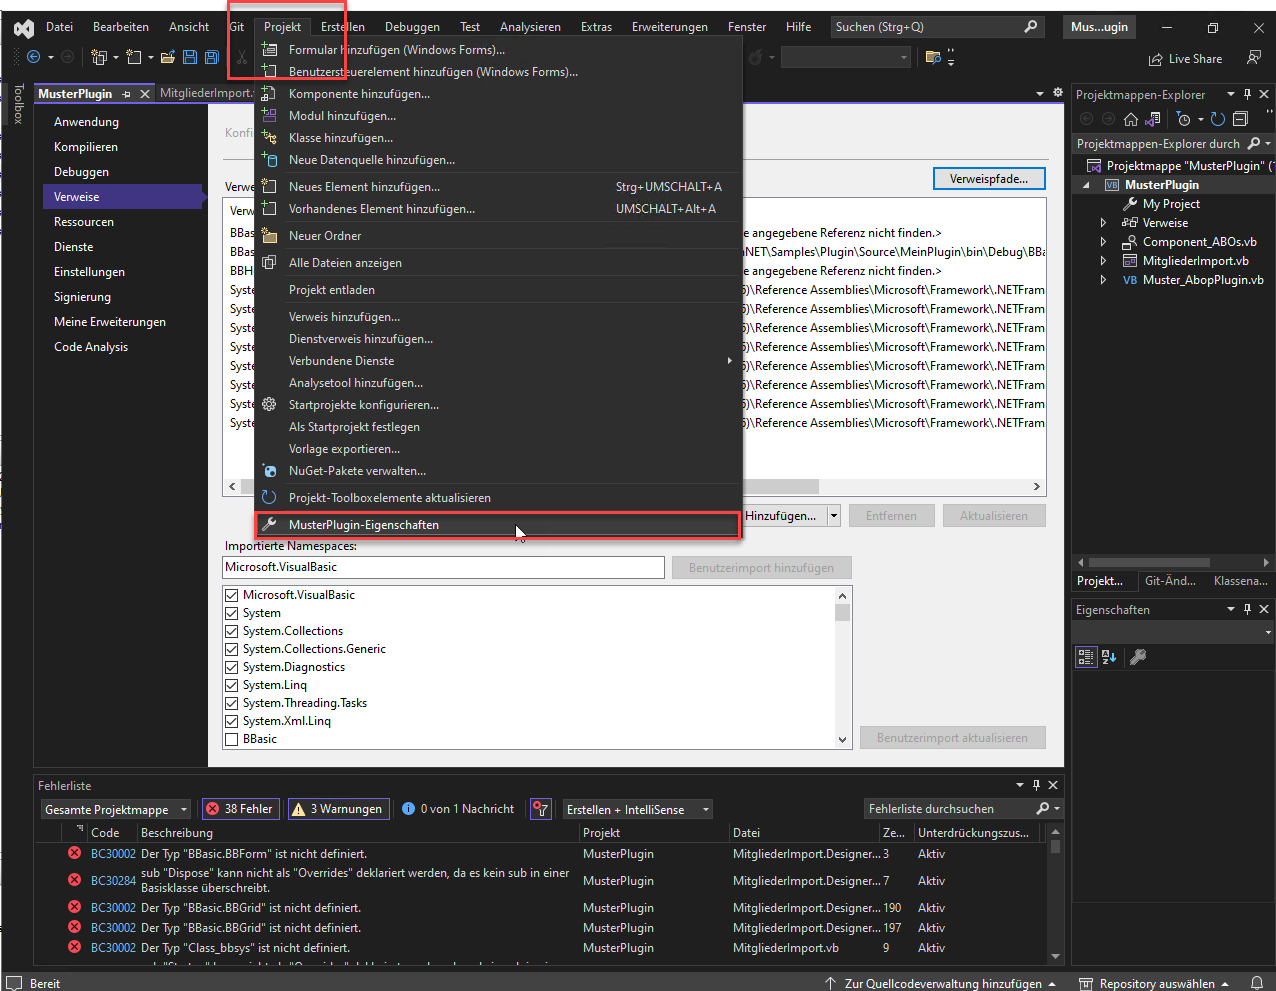Toggle the System.Collections checkbox
This screenshot has width=1276, height=991.
[x=232, y=631]
